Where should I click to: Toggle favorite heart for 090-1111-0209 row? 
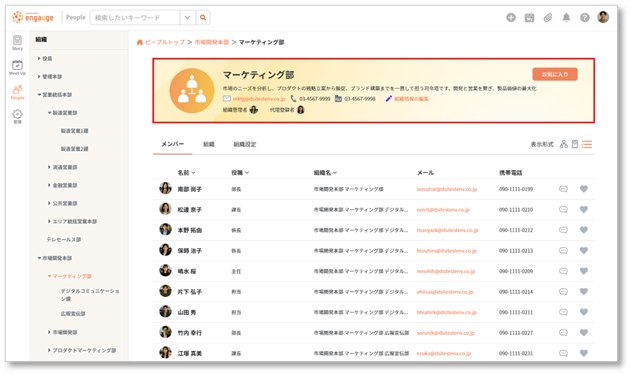(584, 271)
